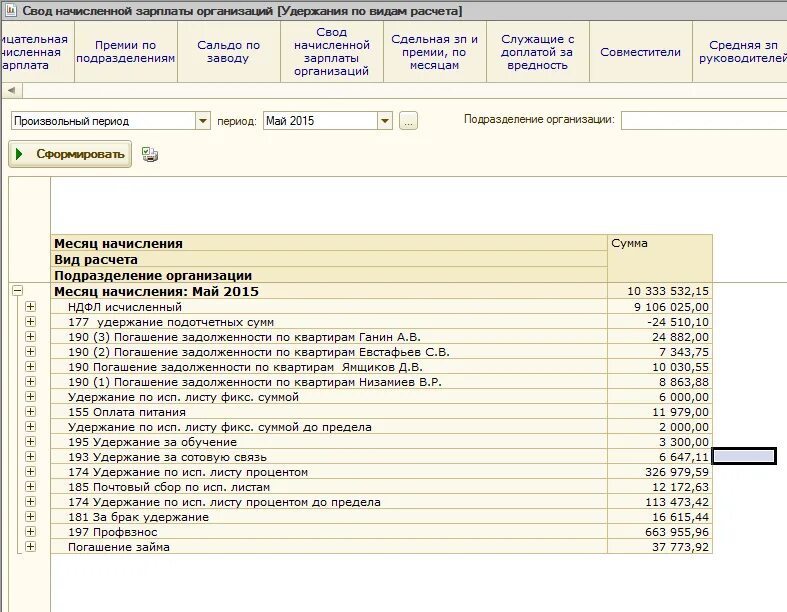Expand the 177 удержание подотчетных сумм row
The image size is (787, 612).
point(30,321)
